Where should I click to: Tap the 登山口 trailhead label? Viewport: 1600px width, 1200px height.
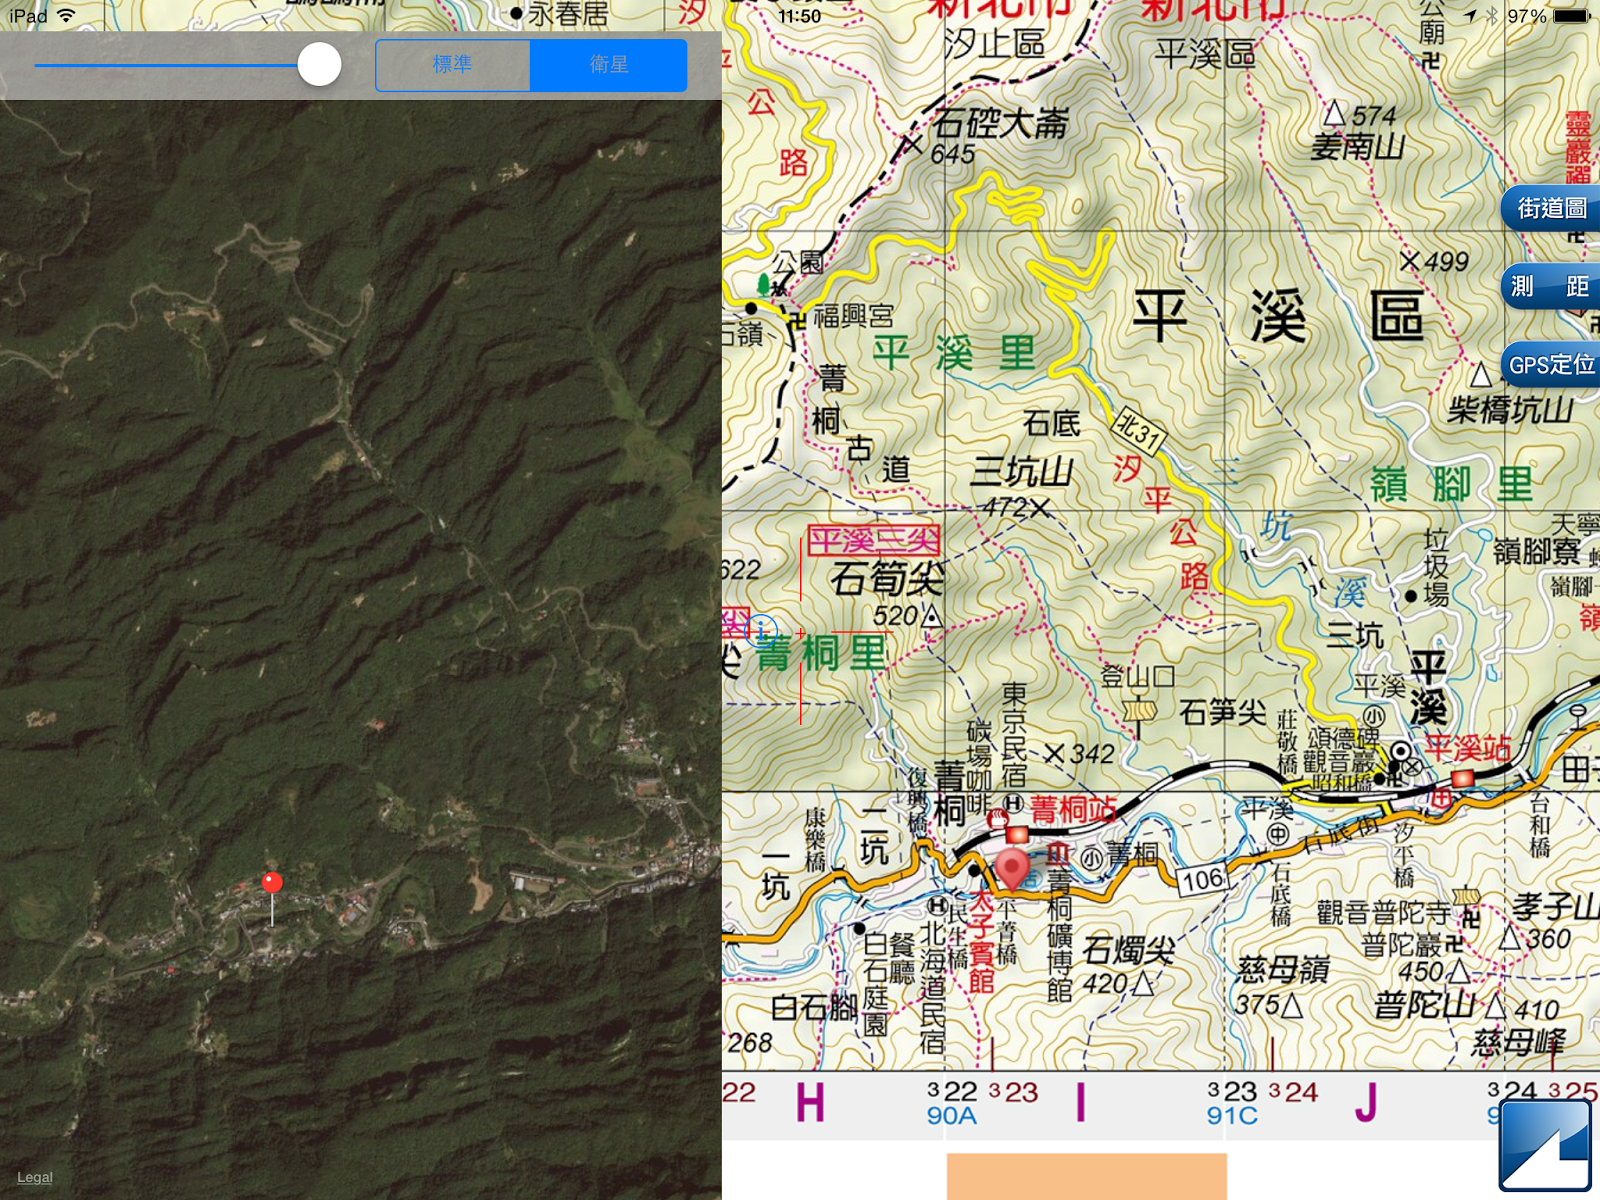click(x=1137, y=677)
